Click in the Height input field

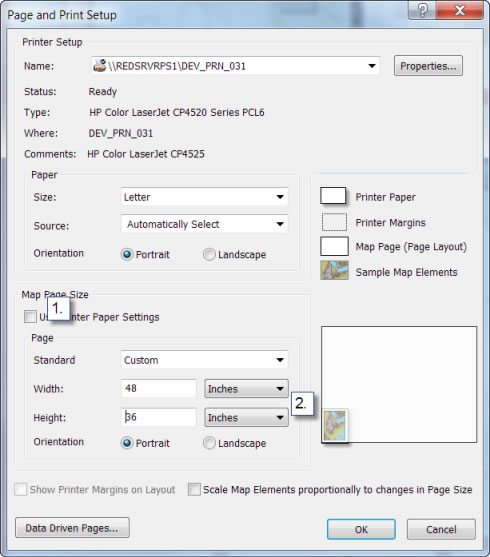158,417
